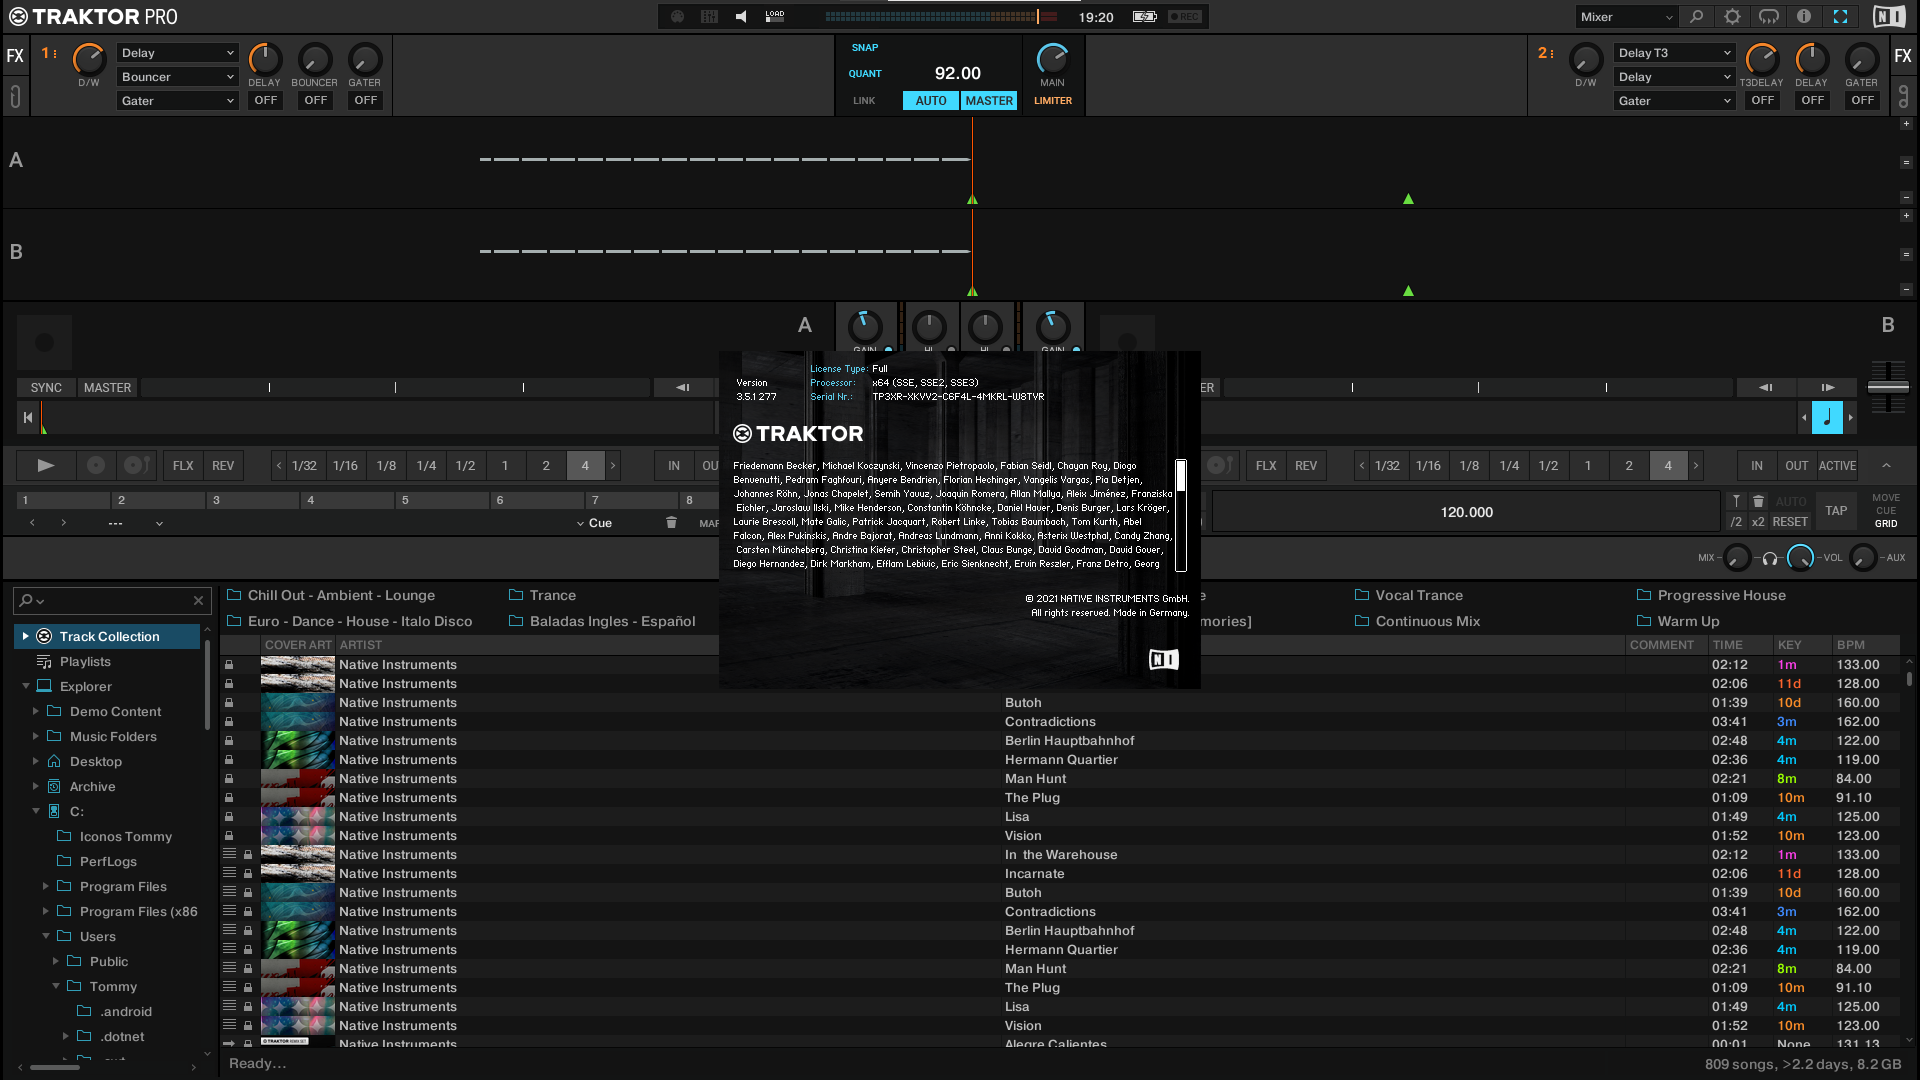Open the Cue type dropdown on Deck A

[x=594, y=523]
